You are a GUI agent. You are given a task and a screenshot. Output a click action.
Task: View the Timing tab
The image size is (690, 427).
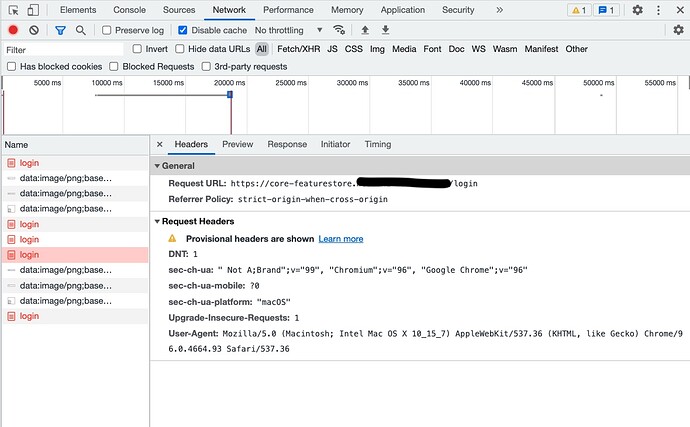(x=378, y=144)
